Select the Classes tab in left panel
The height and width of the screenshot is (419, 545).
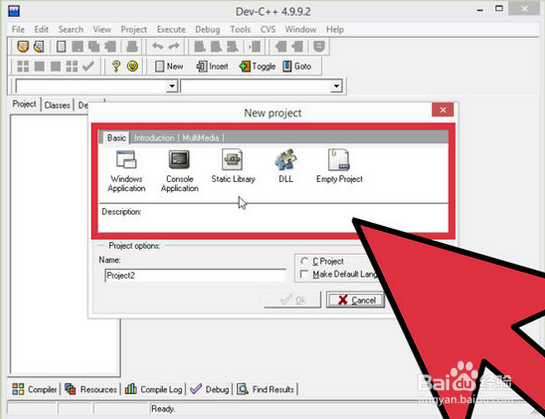(57, 105)
